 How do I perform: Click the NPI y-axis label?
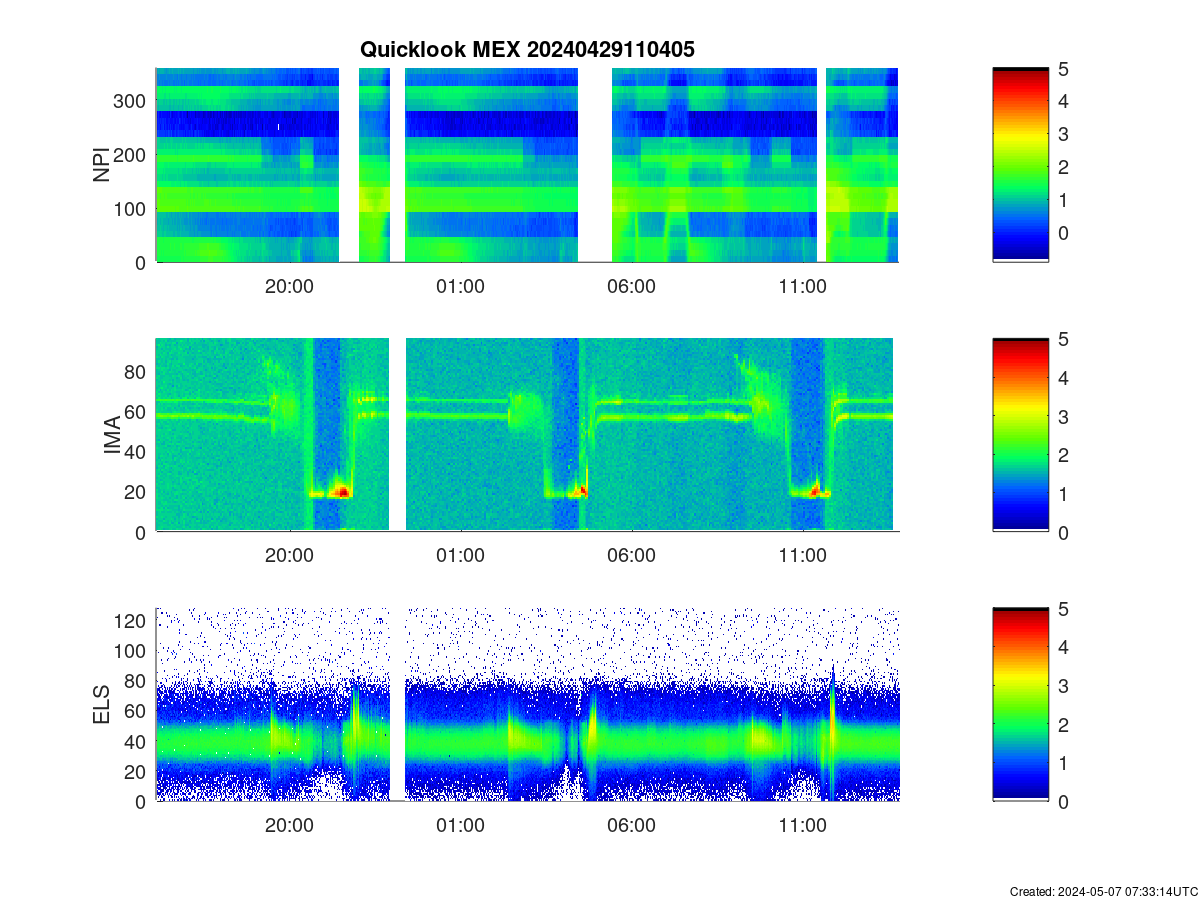[x=101, y=165]
